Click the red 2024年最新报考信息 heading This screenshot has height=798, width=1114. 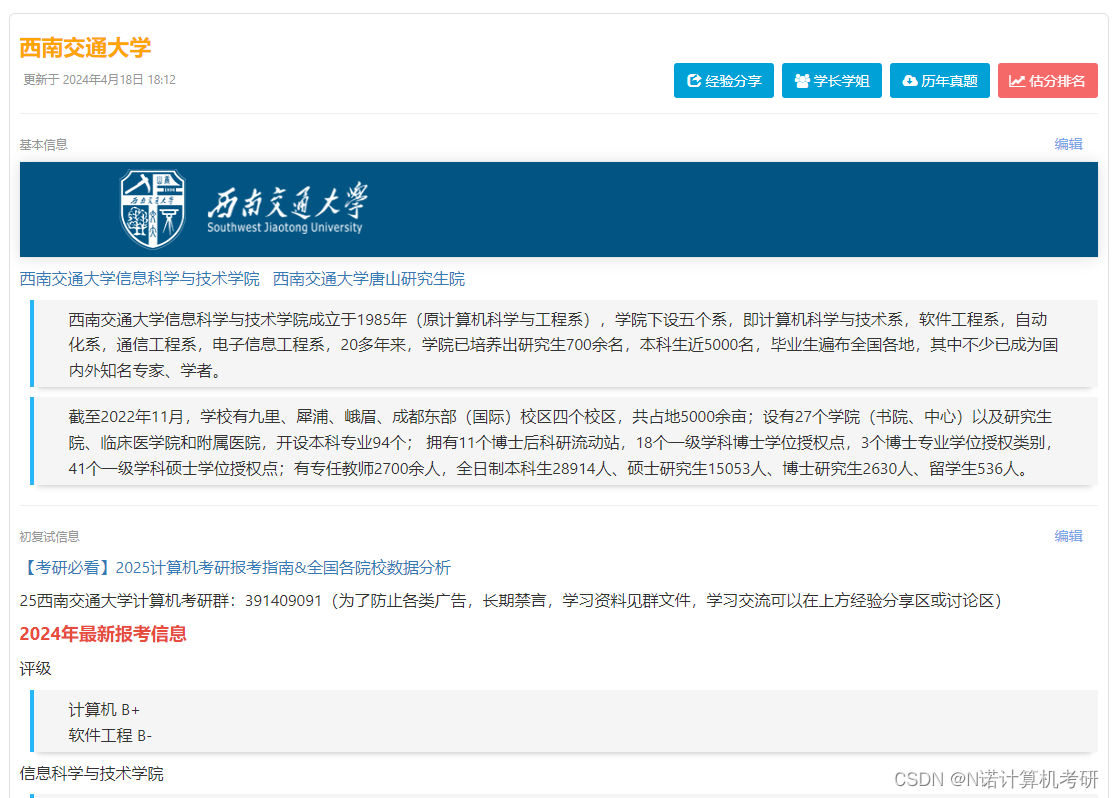103,634
